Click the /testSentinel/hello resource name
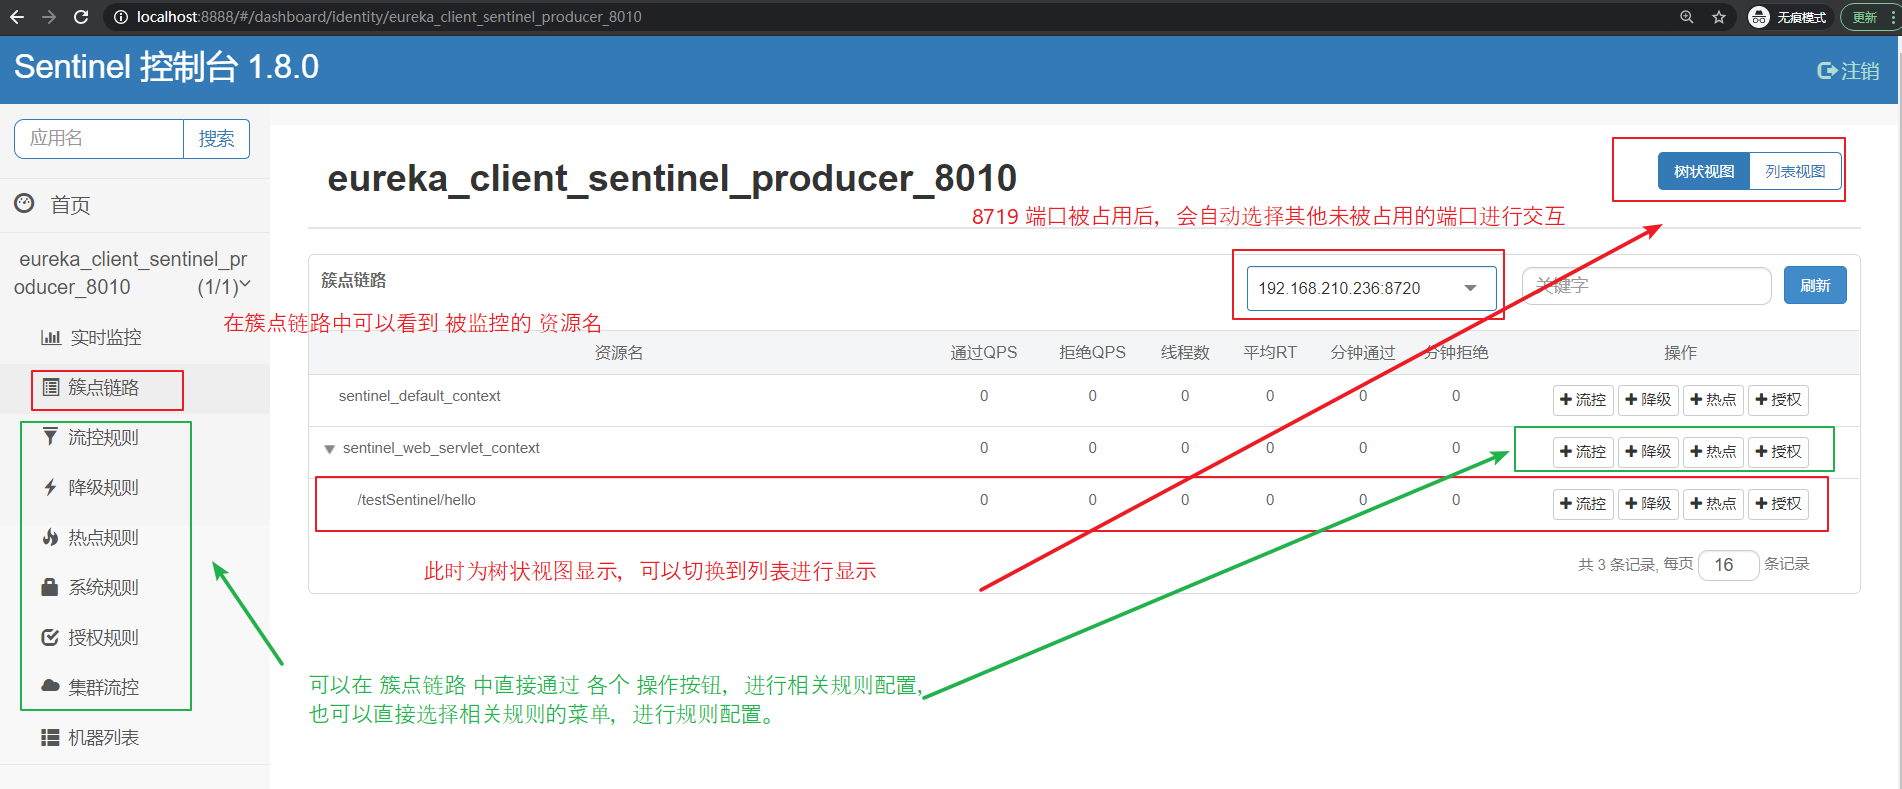 pyautogui.click(x=416, y=500)
